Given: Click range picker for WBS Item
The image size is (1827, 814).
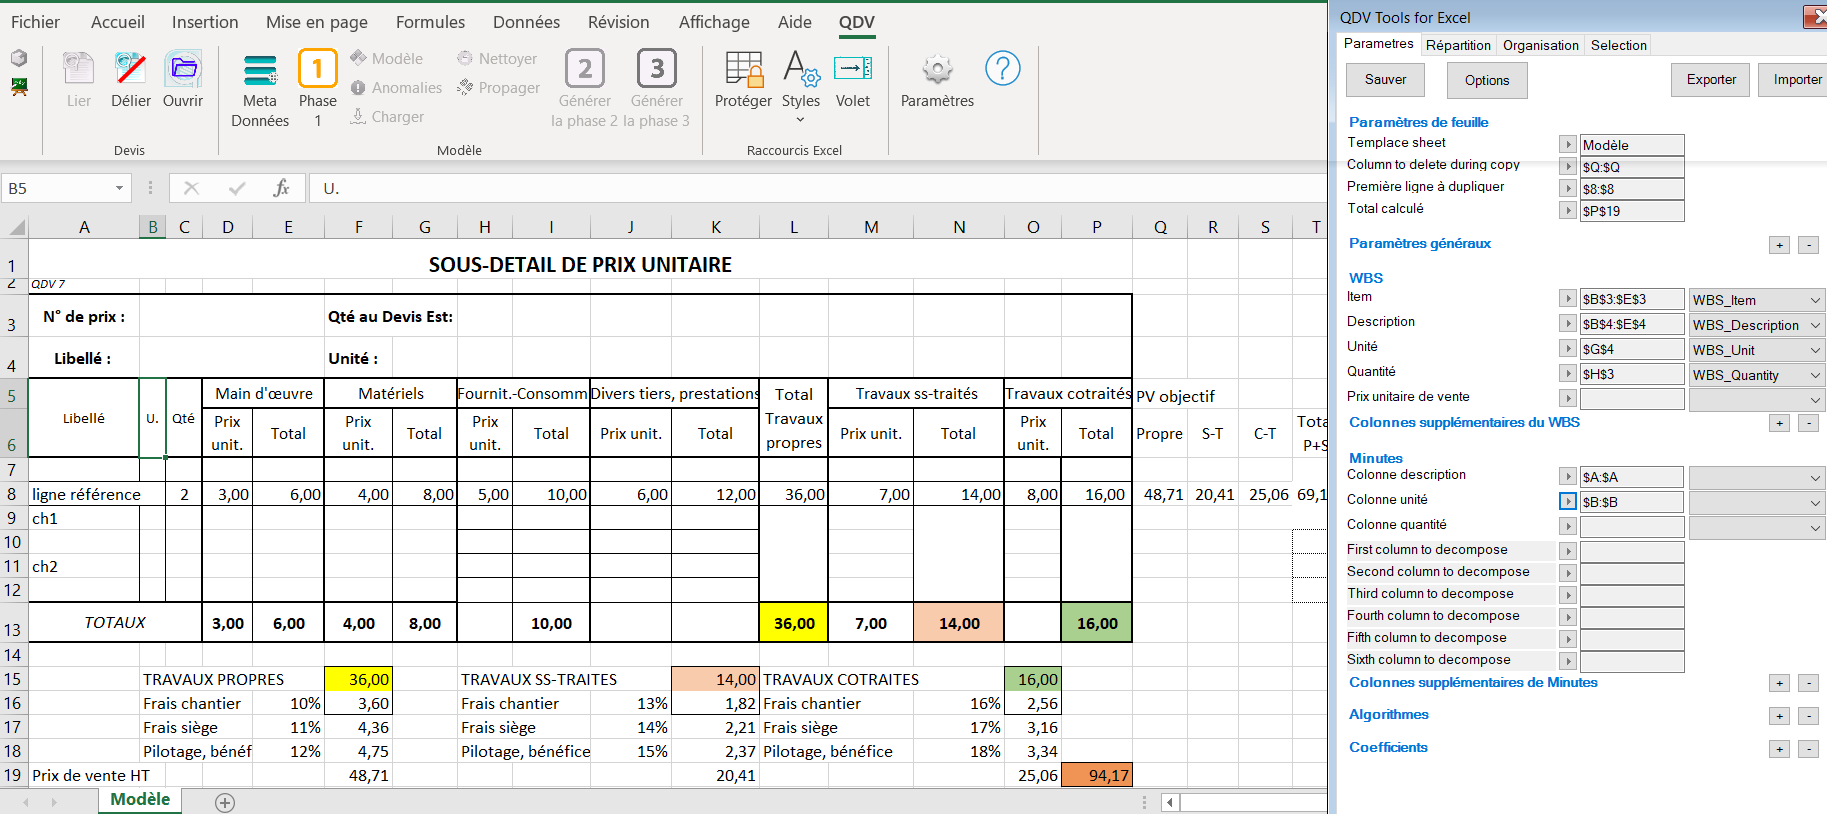Looking at the screenshot, I should 1567,298.
